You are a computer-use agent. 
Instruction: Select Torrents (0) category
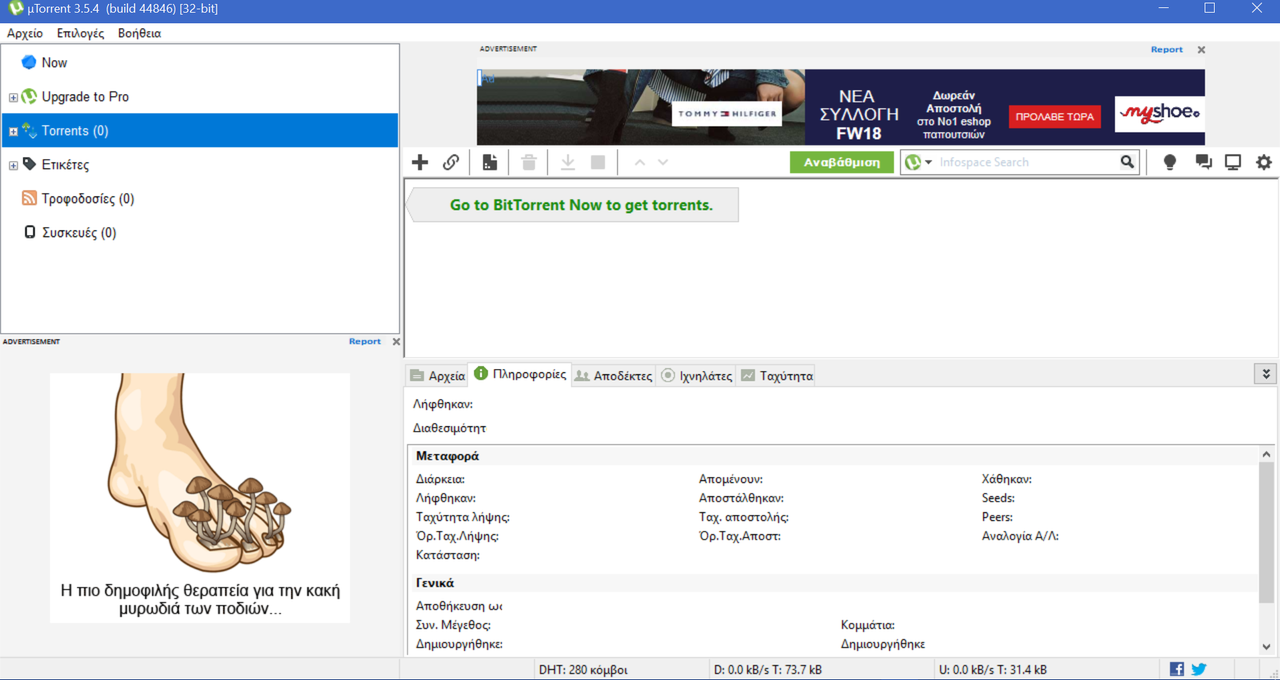click(x=200, y=131)
